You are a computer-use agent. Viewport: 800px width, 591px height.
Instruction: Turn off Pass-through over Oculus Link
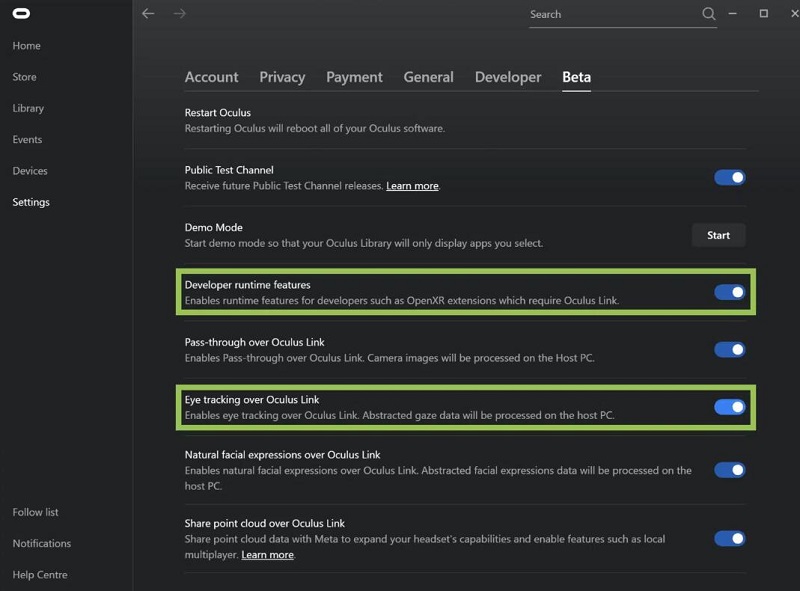(x=729, y=350)
